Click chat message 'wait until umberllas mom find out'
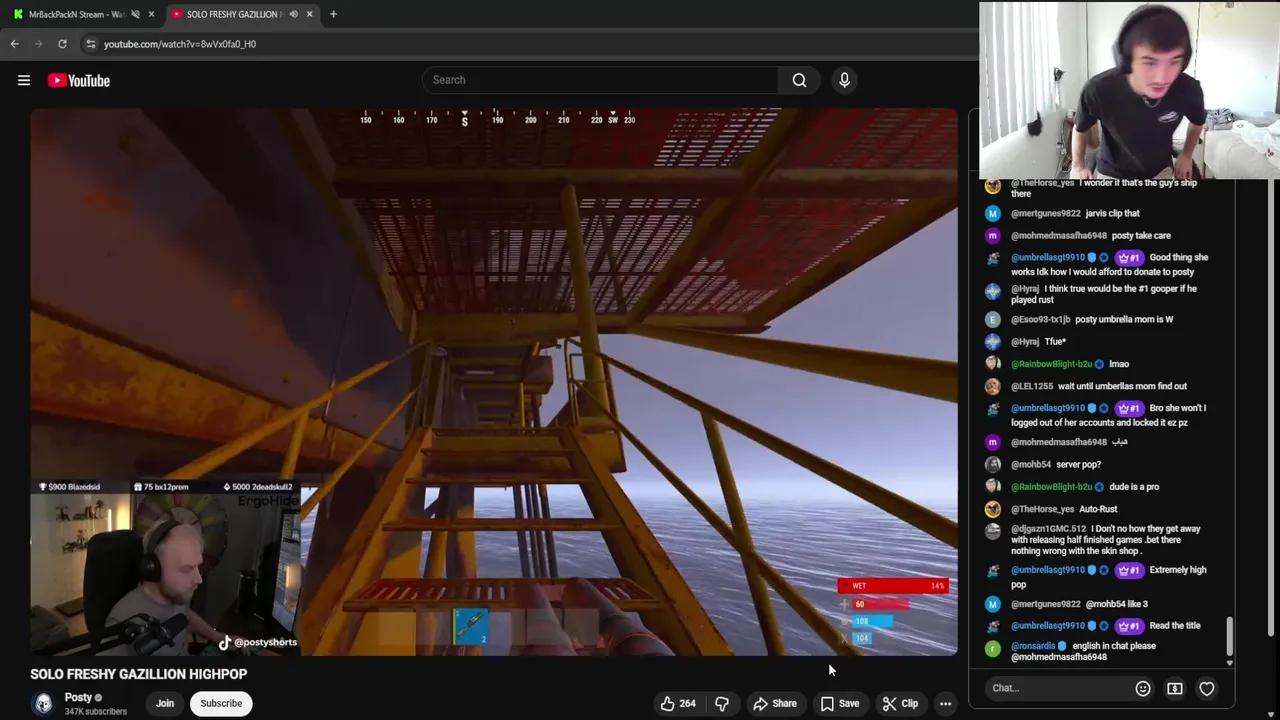This screenshot has height=720, width=1280. pos(1123,386)
